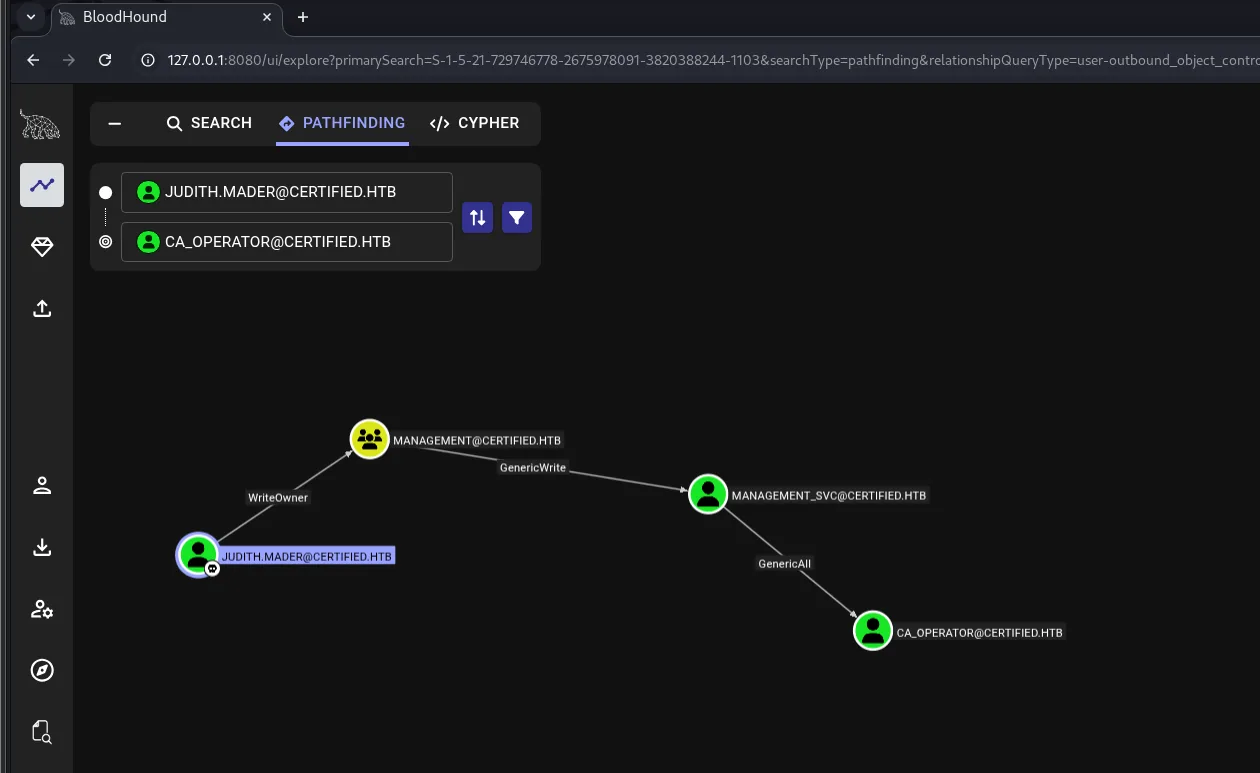Select the MANAGEMENT_SVC user node
The image size is (1260, 773).
pos(708,494)
